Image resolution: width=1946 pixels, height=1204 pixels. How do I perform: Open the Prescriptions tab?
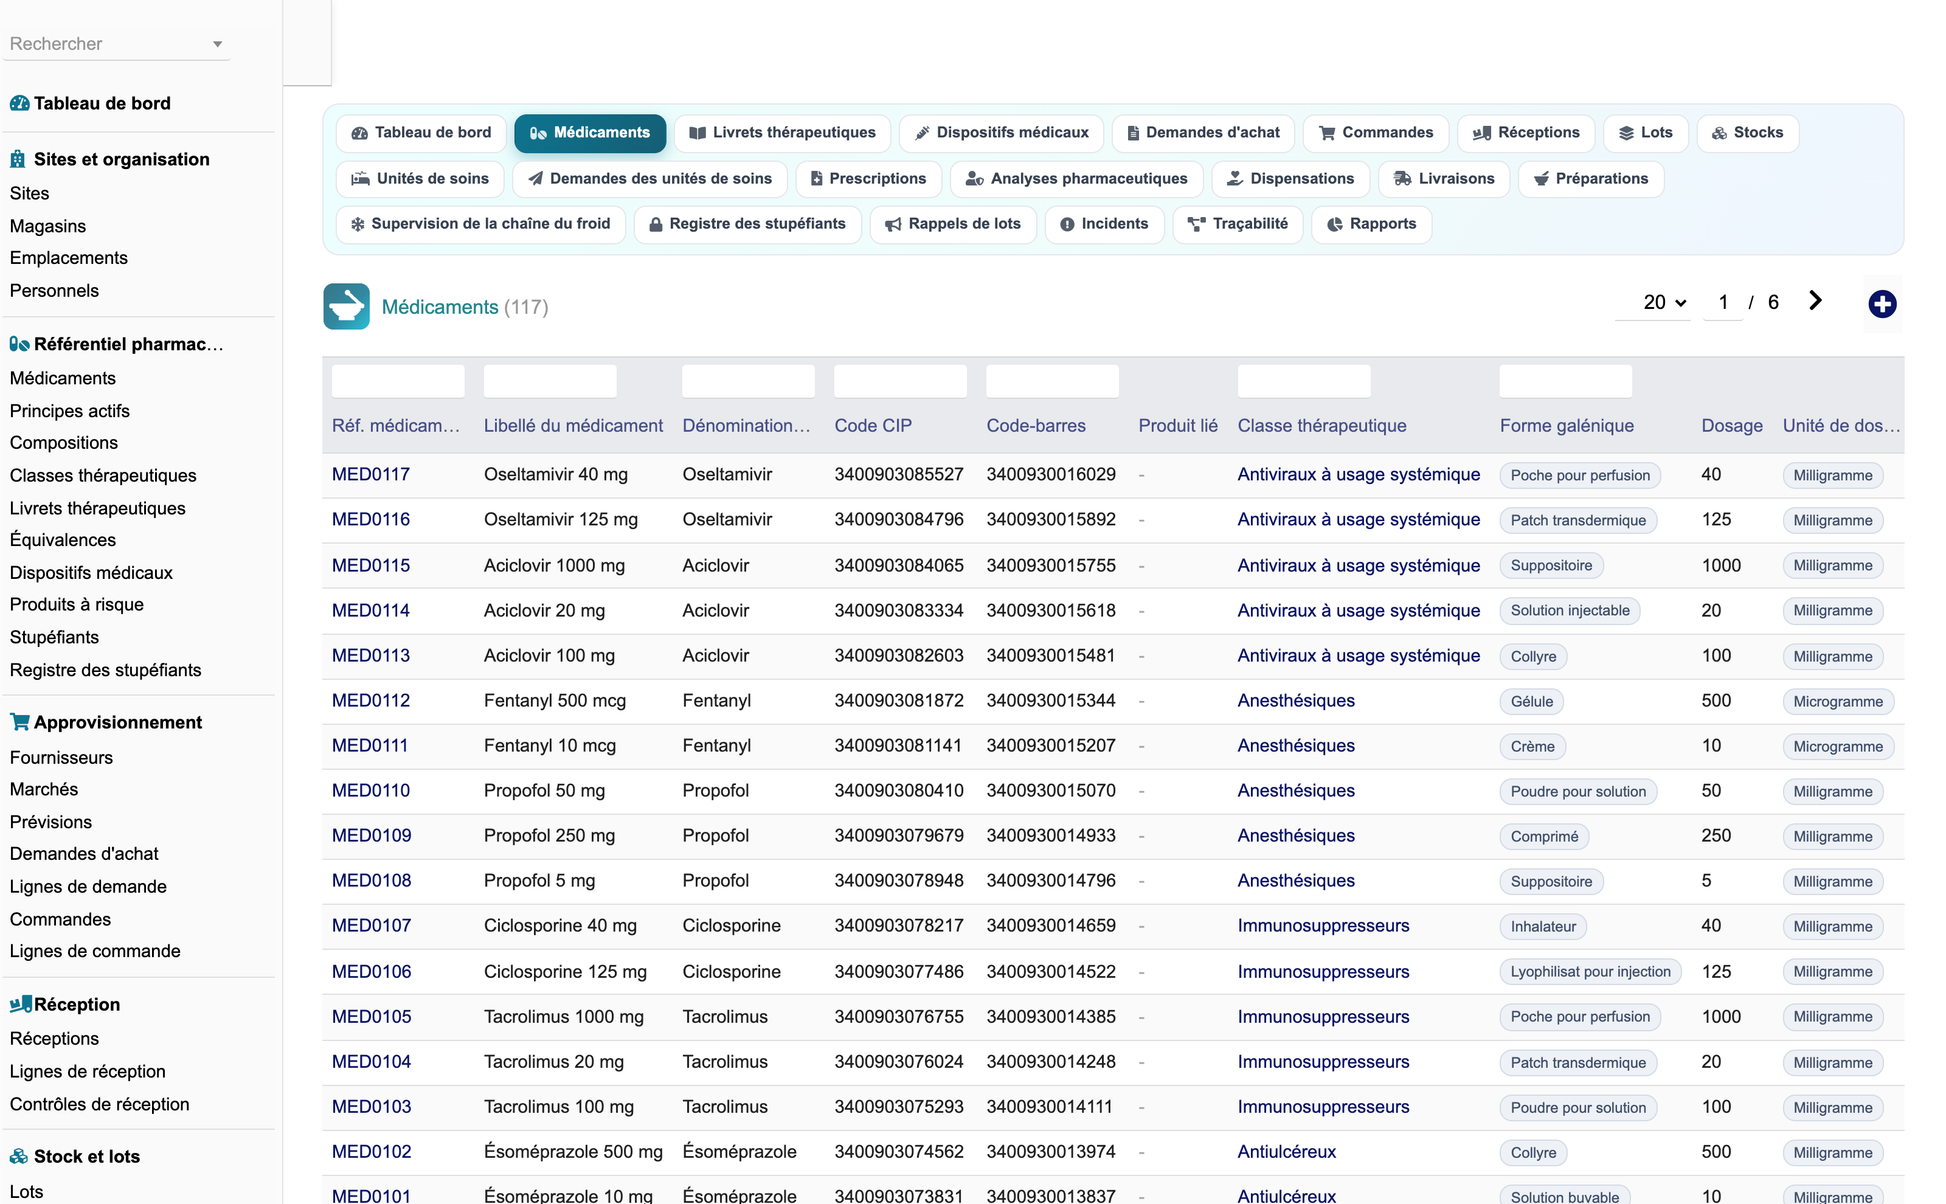pyautogui.click(x=868, y=179)
